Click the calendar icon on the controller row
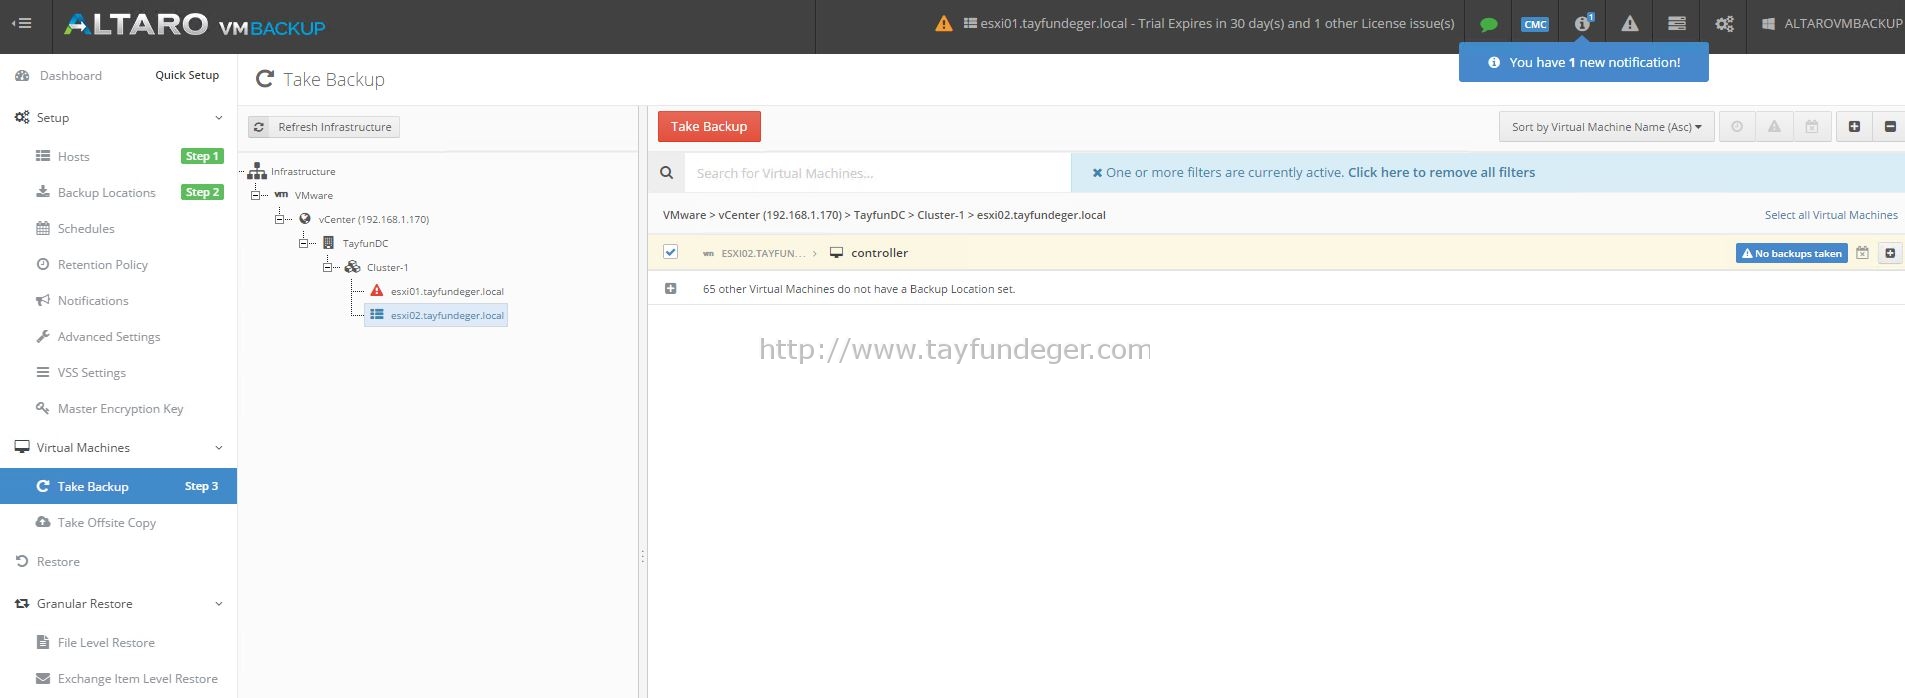The width and height of the screenshot is (1905, 698). [x=1862, y=253]
